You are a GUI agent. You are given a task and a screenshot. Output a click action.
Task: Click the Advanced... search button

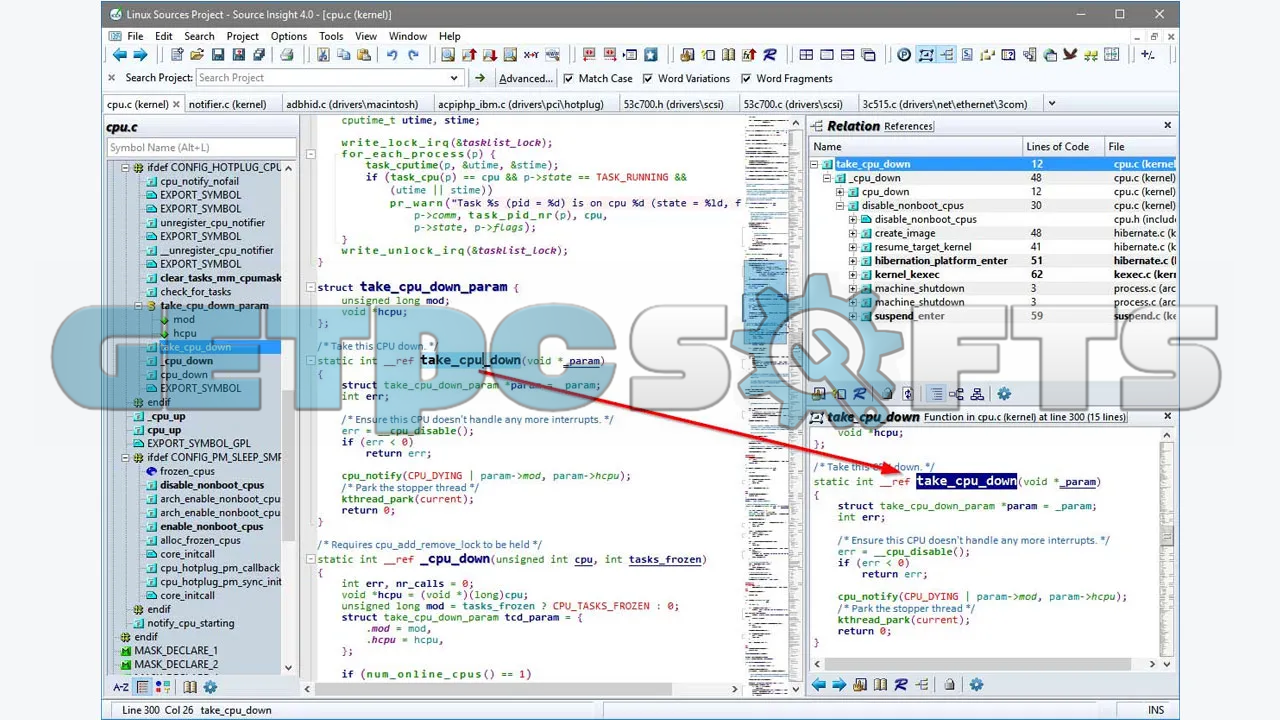tap(526, 78)
